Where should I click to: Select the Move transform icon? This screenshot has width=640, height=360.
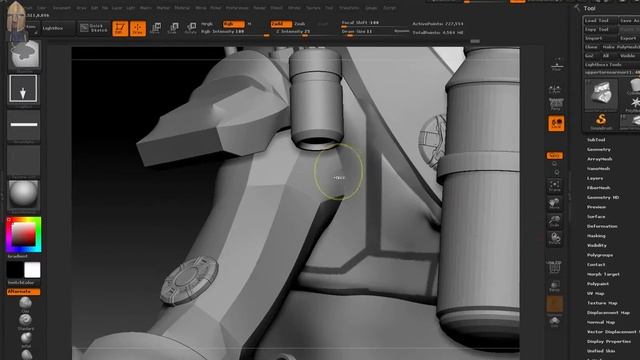[156, 28]
